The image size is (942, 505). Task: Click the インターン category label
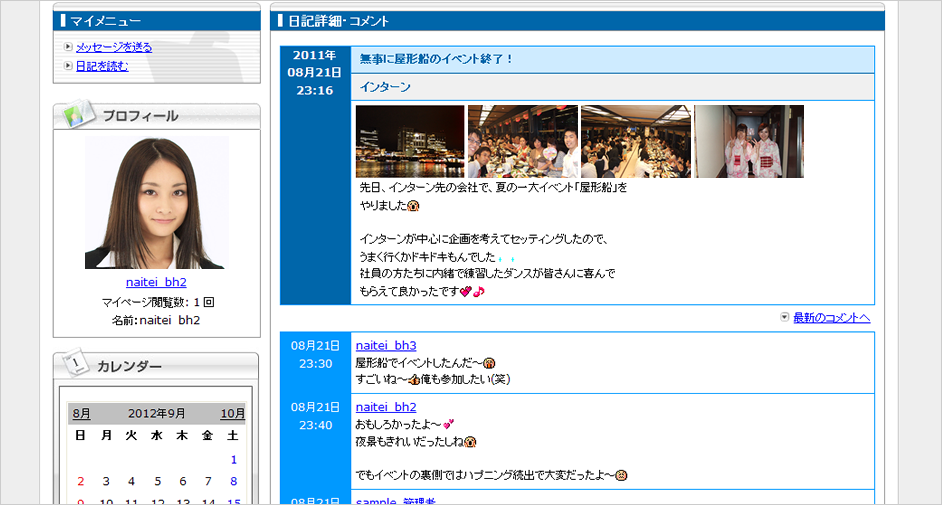pyautogui.click(x=385, y=87)
